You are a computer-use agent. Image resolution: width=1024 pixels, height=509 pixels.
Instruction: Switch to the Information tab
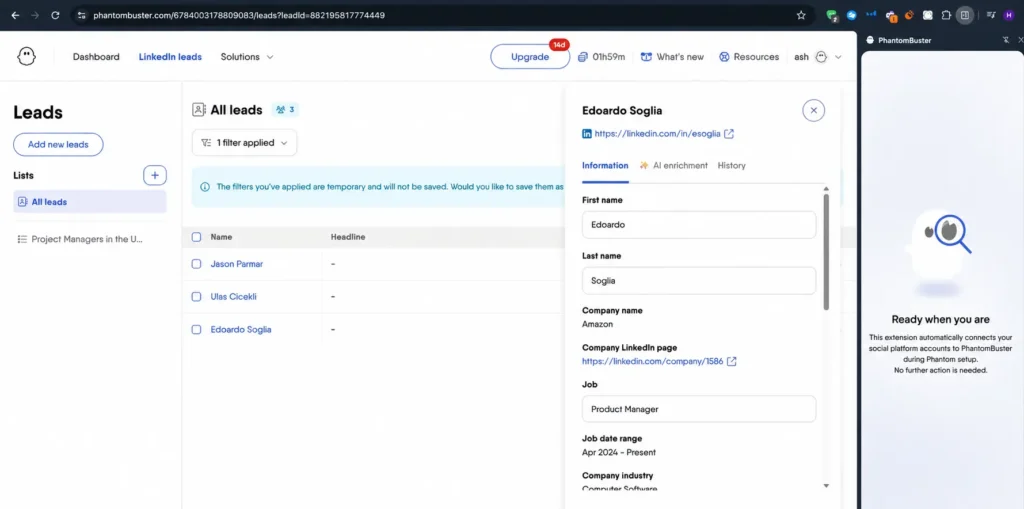(605, 165)
